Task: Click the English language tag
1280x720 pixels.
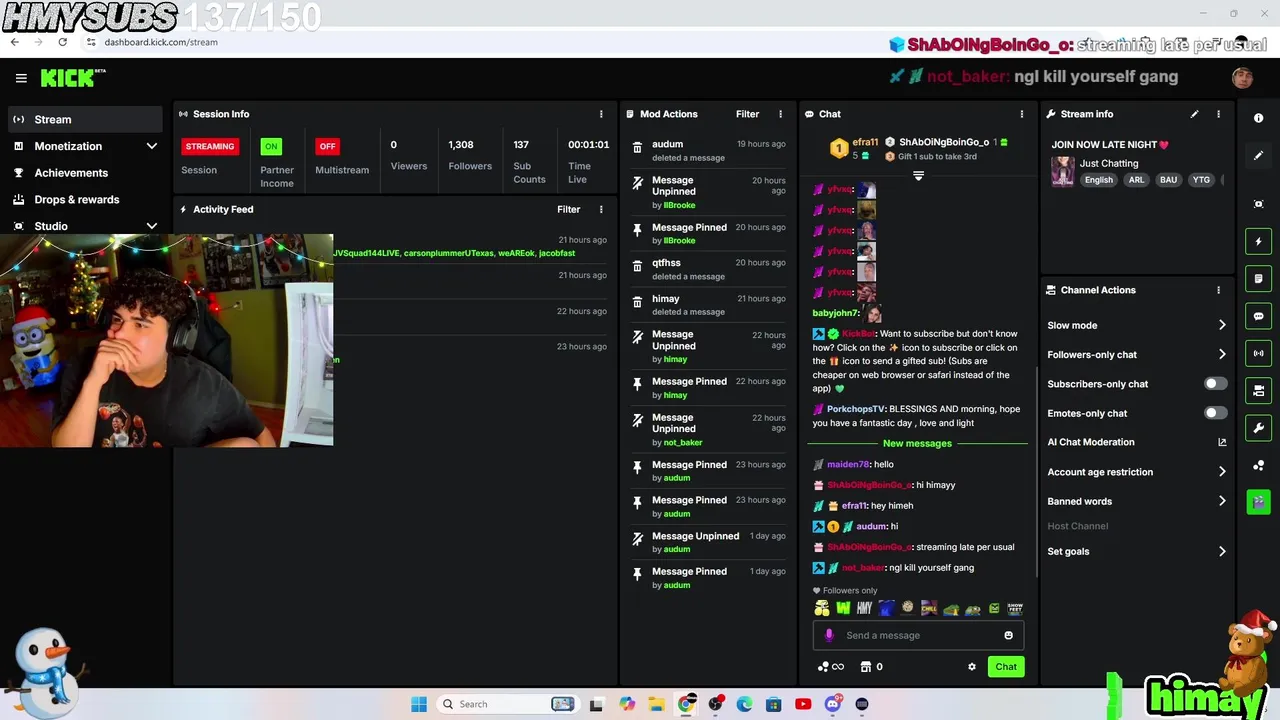Action: pyautogui.click(x=1098, y=180)
